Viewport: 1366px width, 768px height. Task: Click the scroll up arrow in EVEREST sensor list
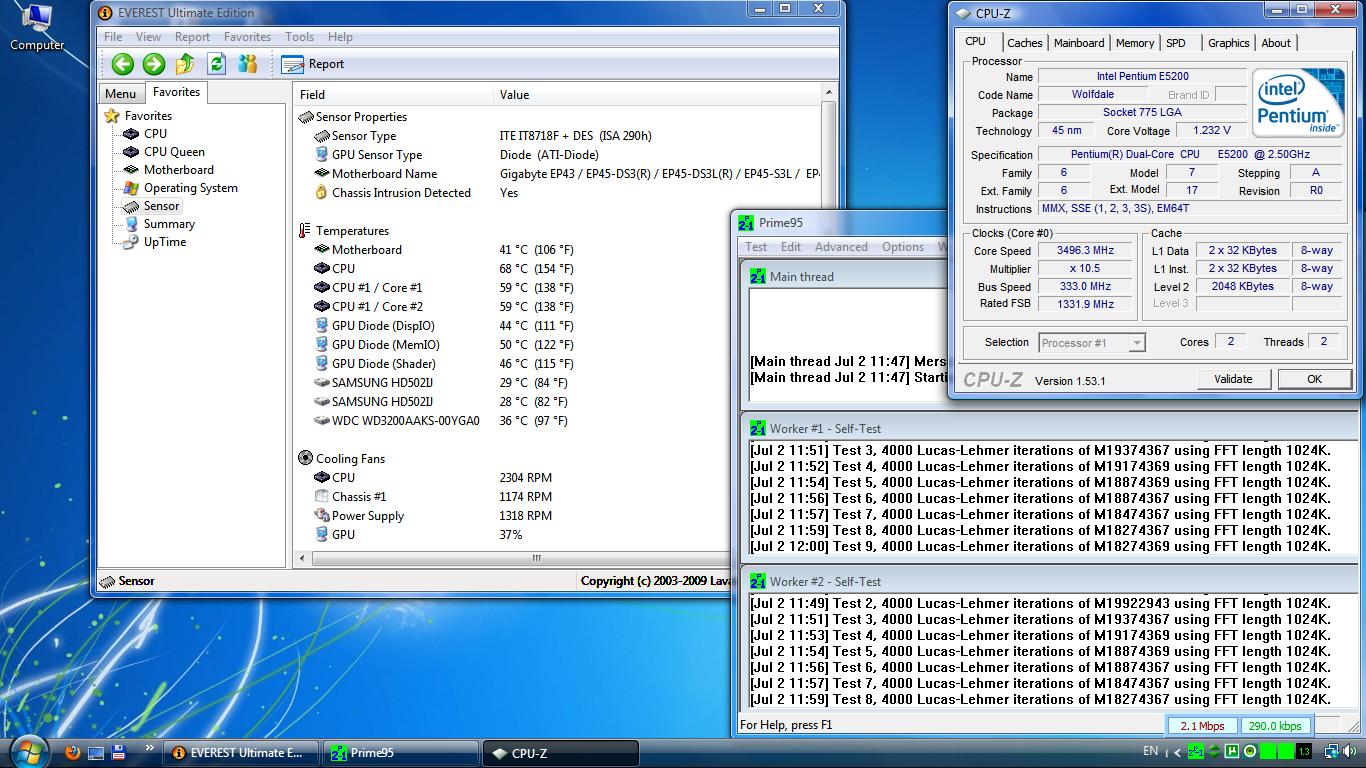828,93
